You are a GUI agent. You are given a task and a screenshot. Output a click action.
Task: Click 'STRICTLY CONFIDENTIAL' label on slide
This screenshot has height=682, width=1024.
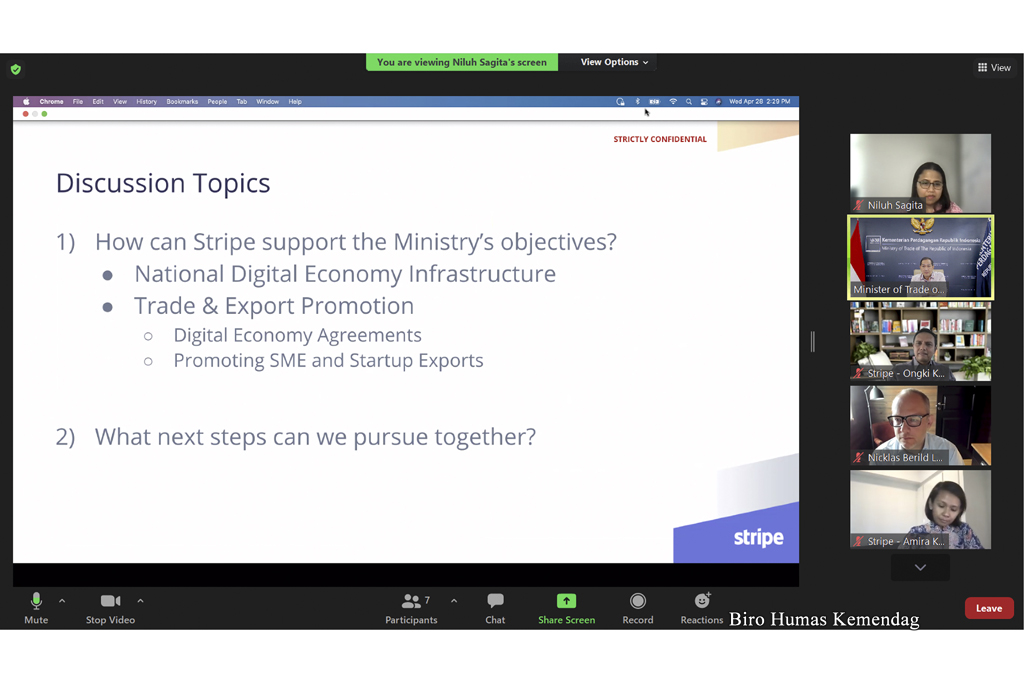pyautogui.click(x=660, y=139)
